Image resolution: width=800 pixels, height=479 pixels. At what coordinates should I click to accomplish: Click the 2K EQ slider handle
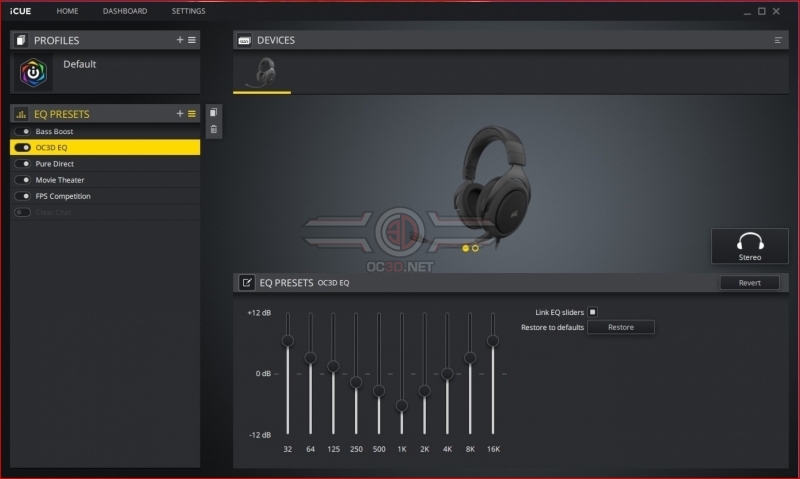click(424, 391)
